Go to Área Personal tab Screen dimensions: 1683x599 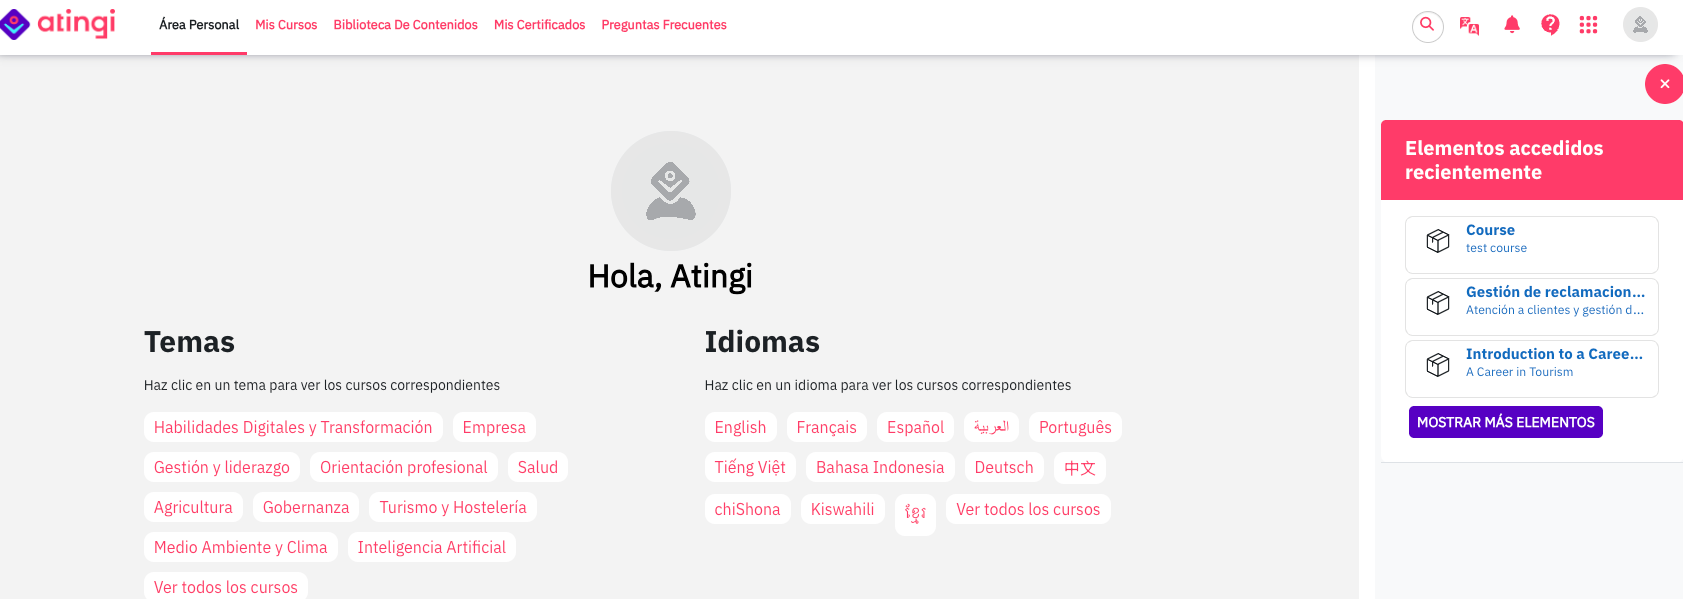tap(199, 25)
